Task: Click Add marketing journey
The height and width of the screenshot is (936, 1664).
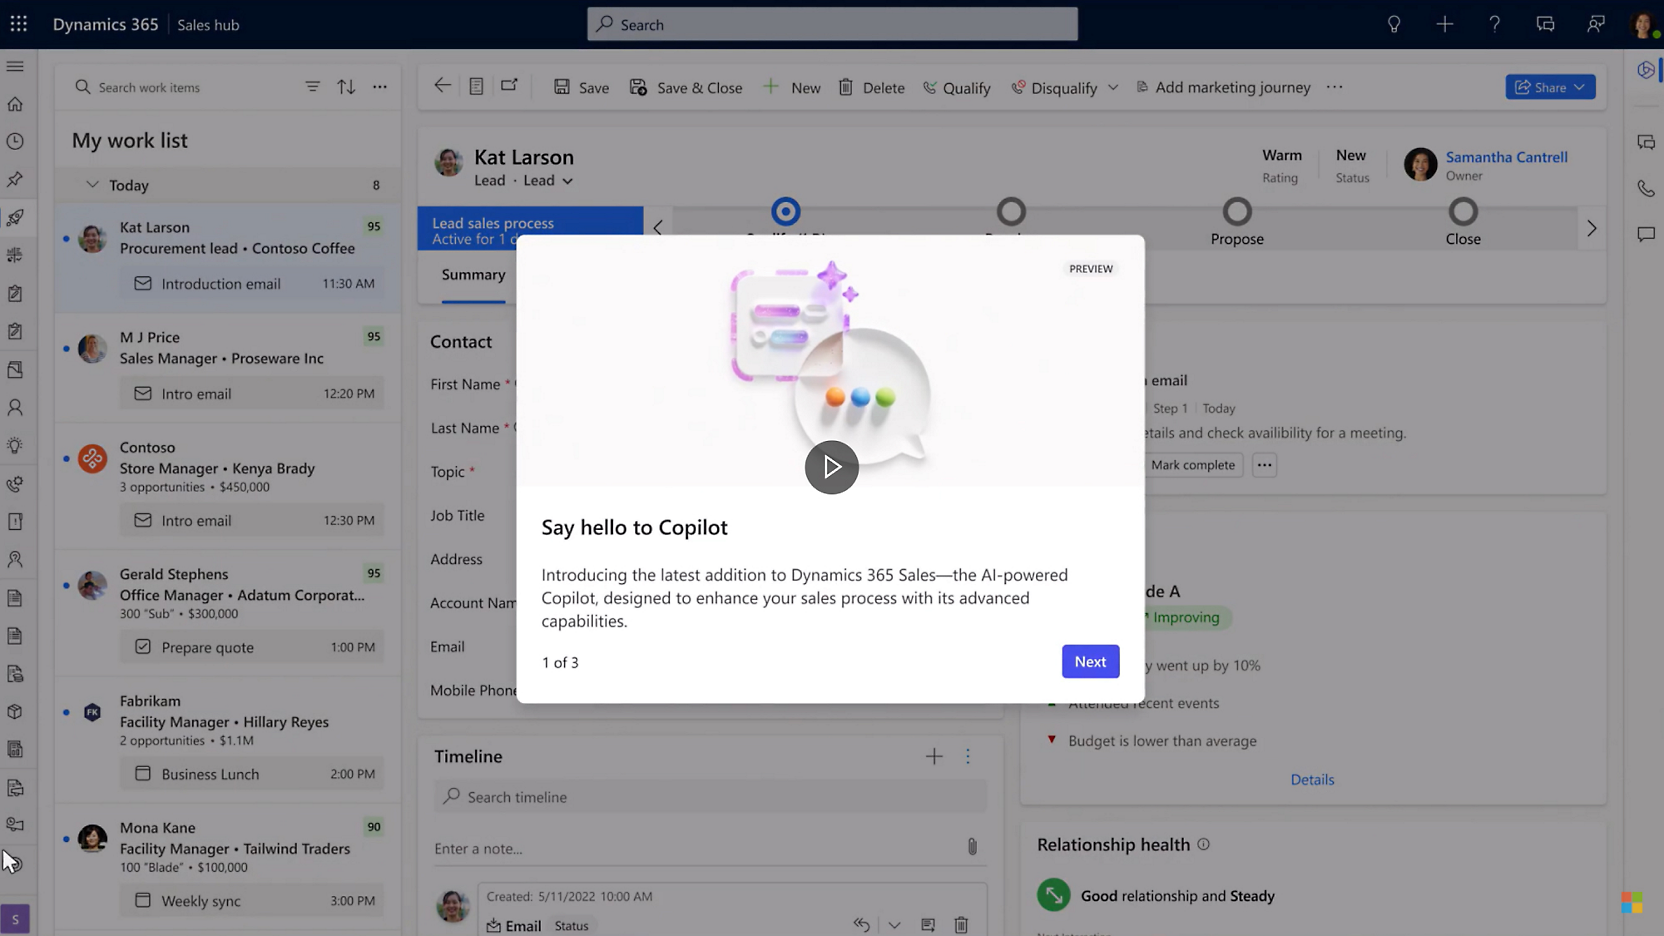Action: coord(1223,87)
